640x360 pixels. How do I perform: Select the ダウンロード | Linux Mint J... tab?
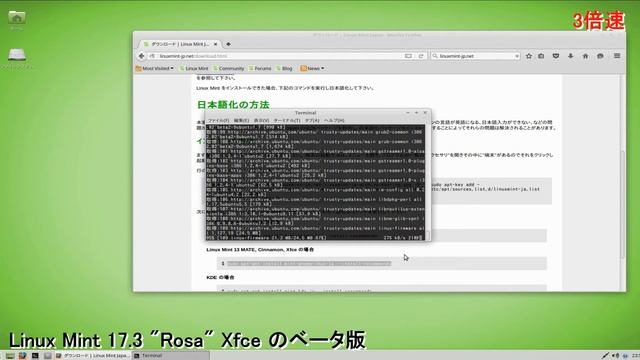[x=180, y=44]
